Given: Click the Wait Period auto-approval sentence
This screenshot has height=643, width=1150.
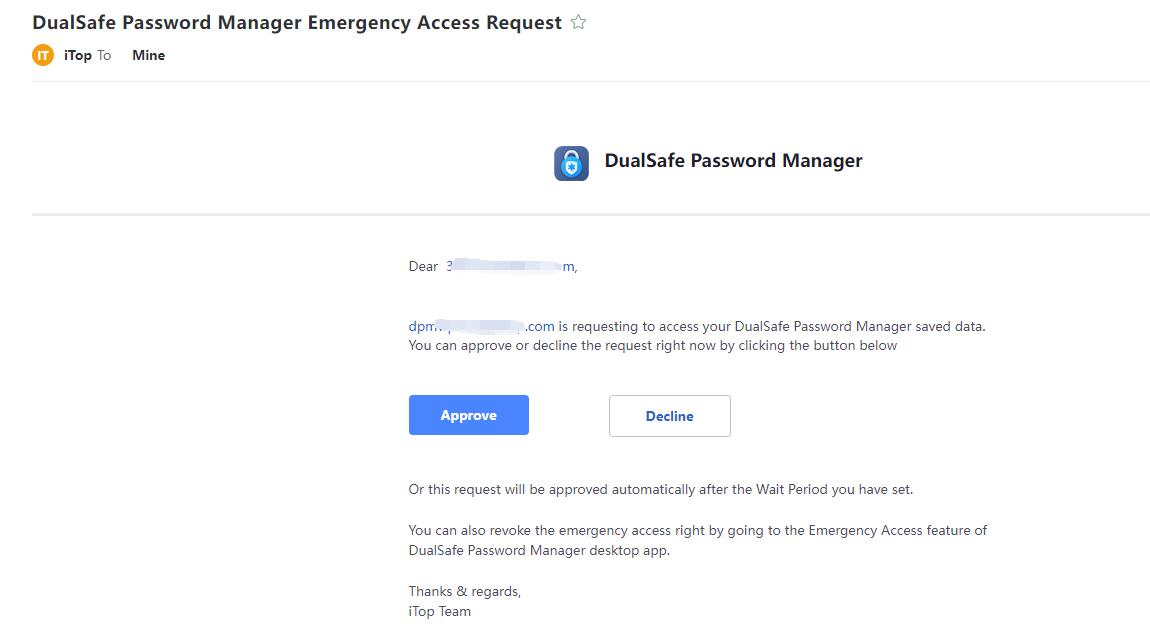Looking at the screenshot, I should tap(661, 489).
